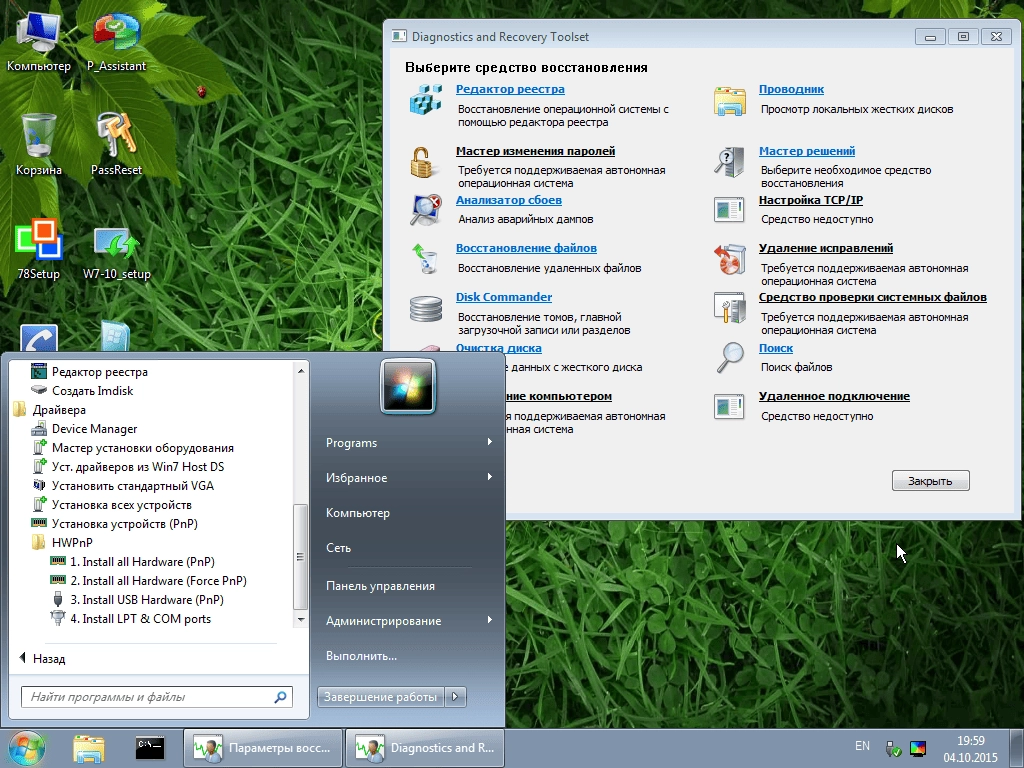1024x768 pixels.
Task: Expand the Programs submenu
Action: pyautogui.click(x=409, y=443)
